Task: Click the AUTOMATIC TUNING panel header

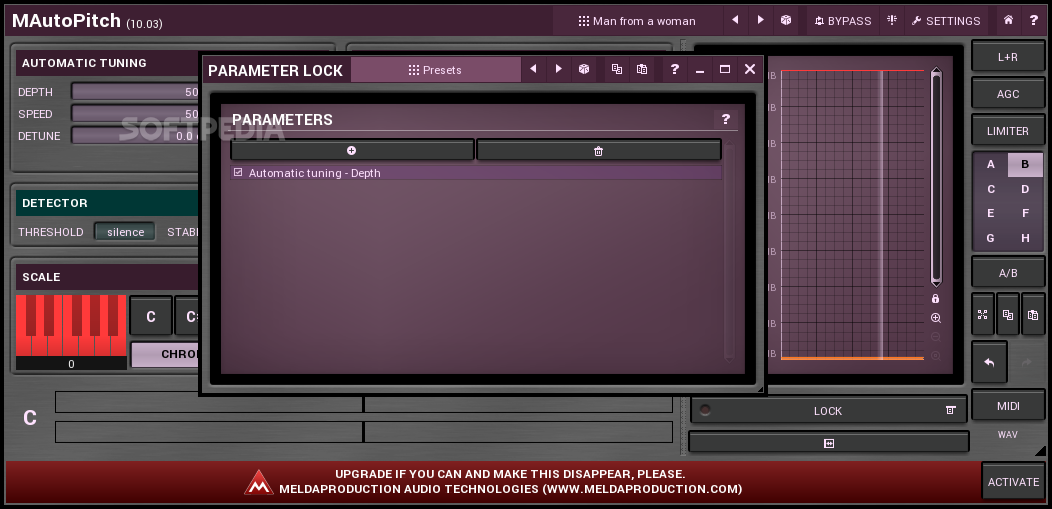Action: 107,63
